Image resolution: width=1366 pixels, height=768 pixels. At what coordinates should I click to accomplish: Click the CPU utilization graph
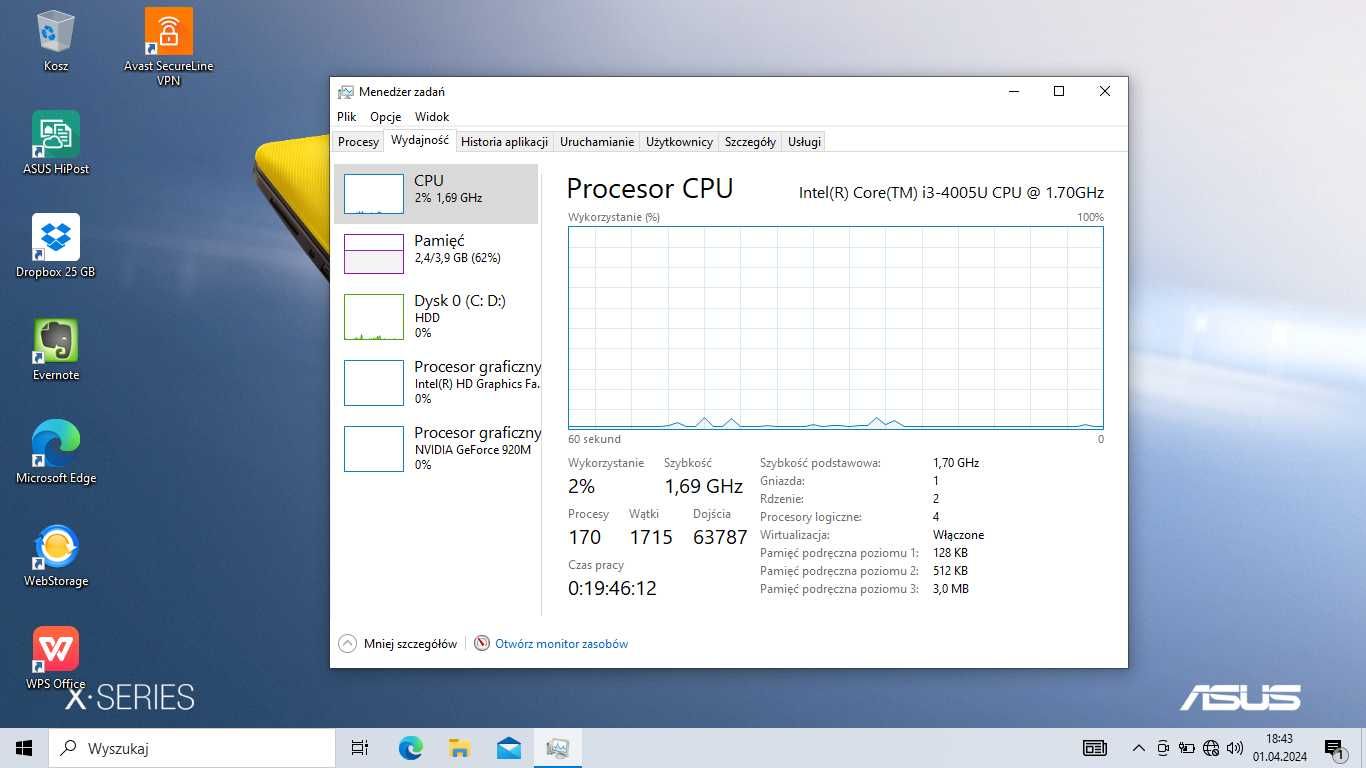pos(836,328)
